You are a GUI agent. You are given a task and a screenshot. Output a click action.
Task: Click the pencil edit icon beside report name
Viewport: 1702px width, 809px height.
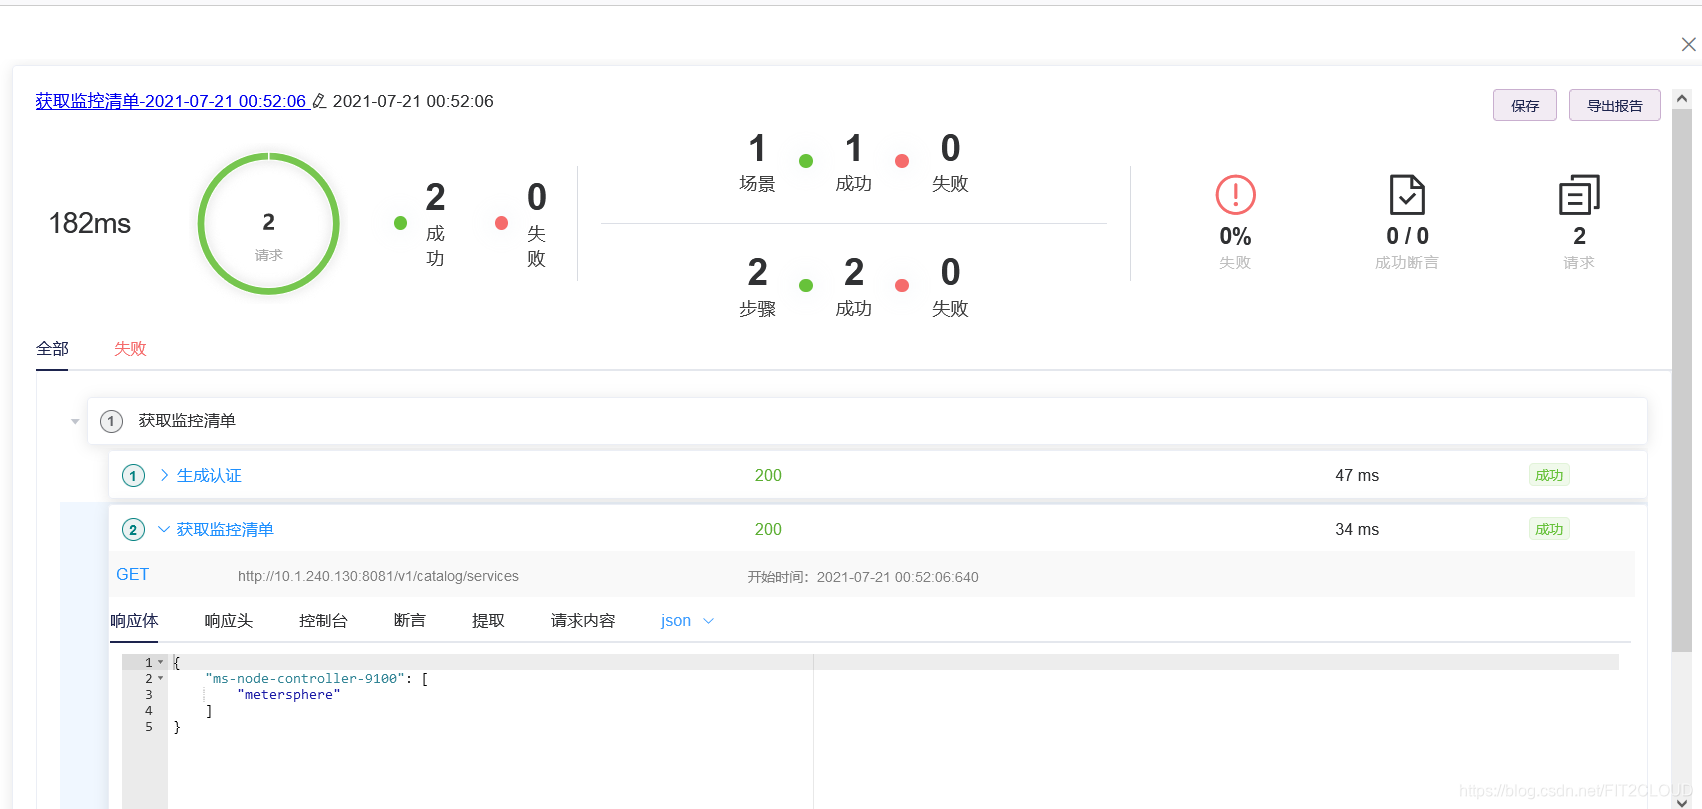(319, 101)
